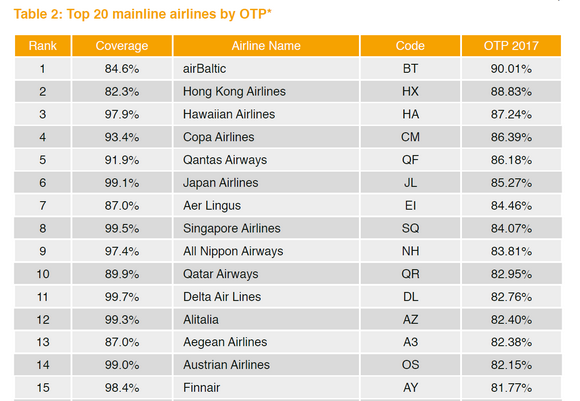The height and width of the screenshot is (401, 580).
Task: Click Delta Air Lines OTP 82.76%
Action: 511,297
